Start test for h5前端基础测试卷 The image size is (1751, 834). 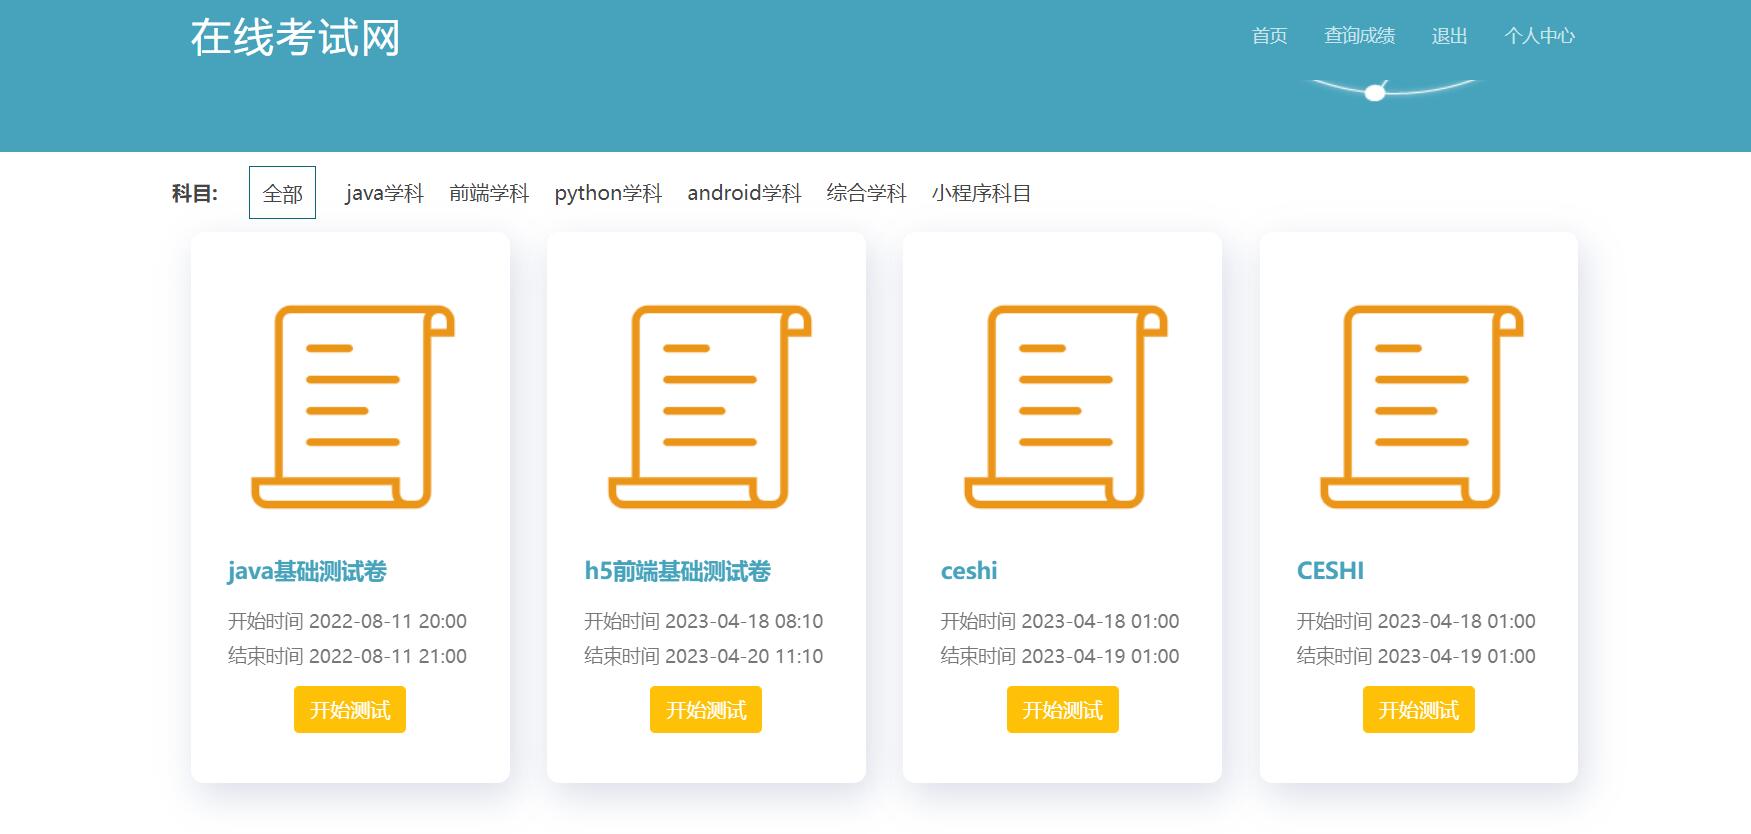tap(706, 710)
